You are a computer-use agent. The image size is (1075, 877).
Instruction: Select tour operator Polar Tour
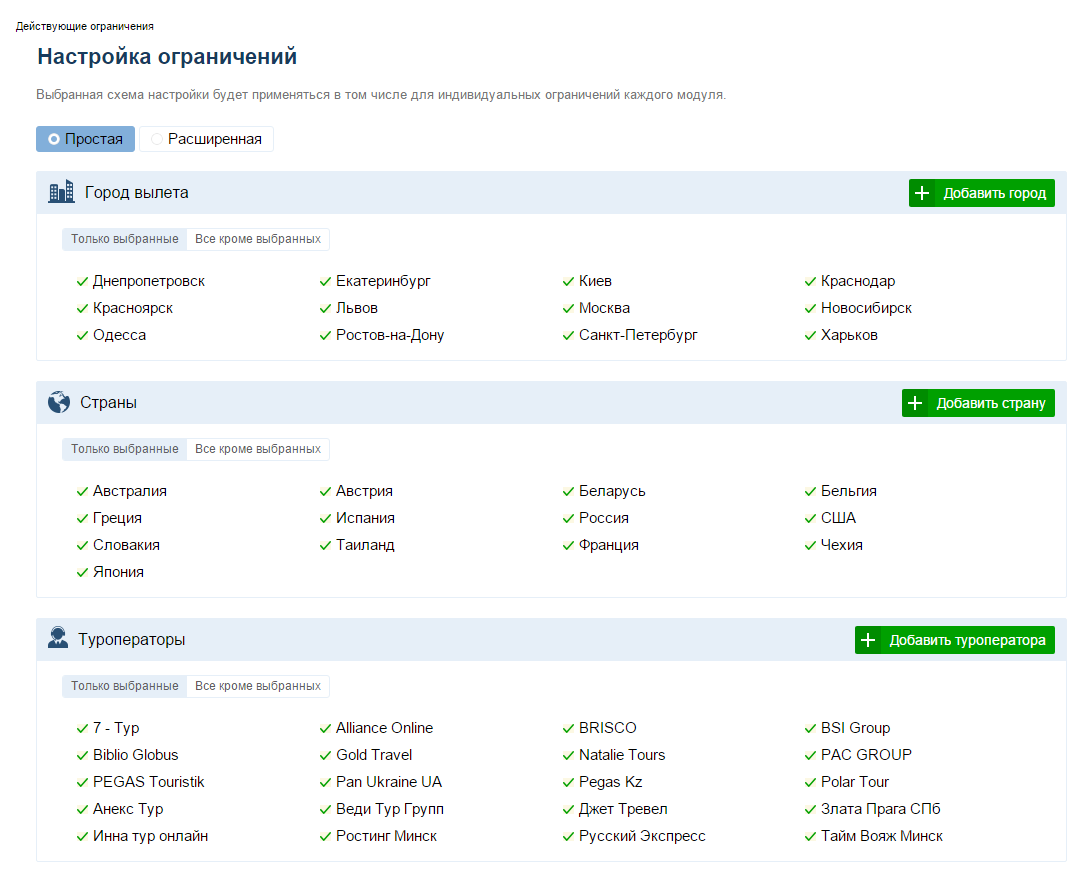(854, 782)
